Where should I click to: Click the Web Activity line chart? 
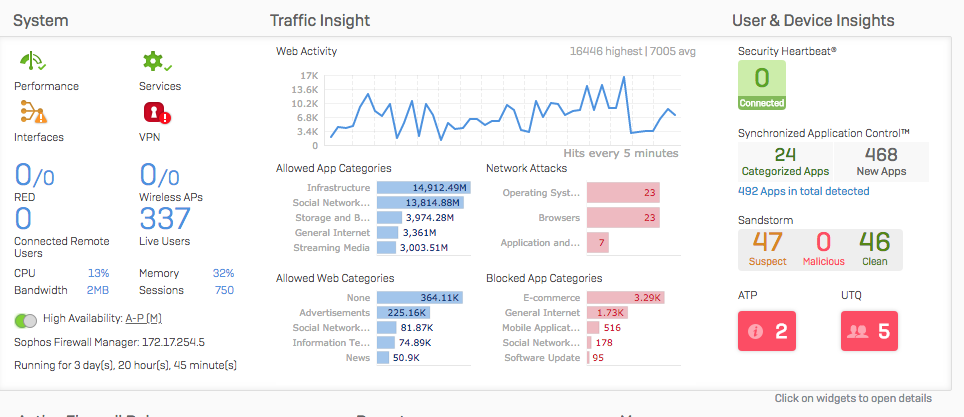pyautogui.click(x=503, y=111)
